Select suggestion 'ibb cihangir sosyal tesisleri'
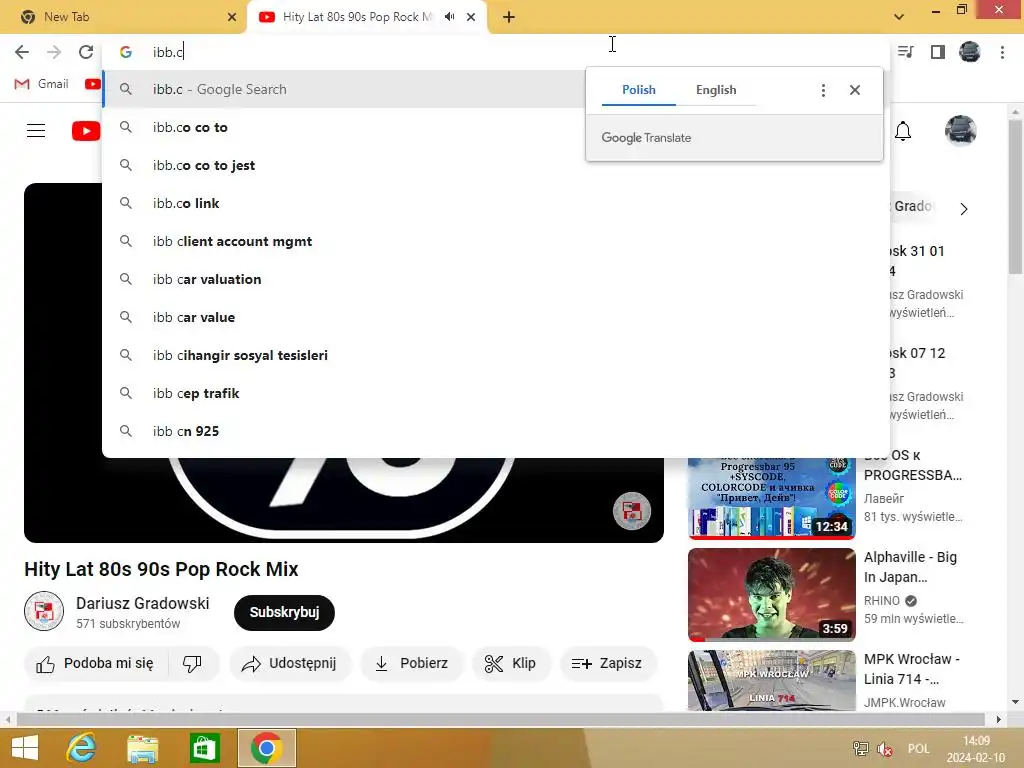The width and height of the screenshot is (1024, 768). tap(496, 355)
